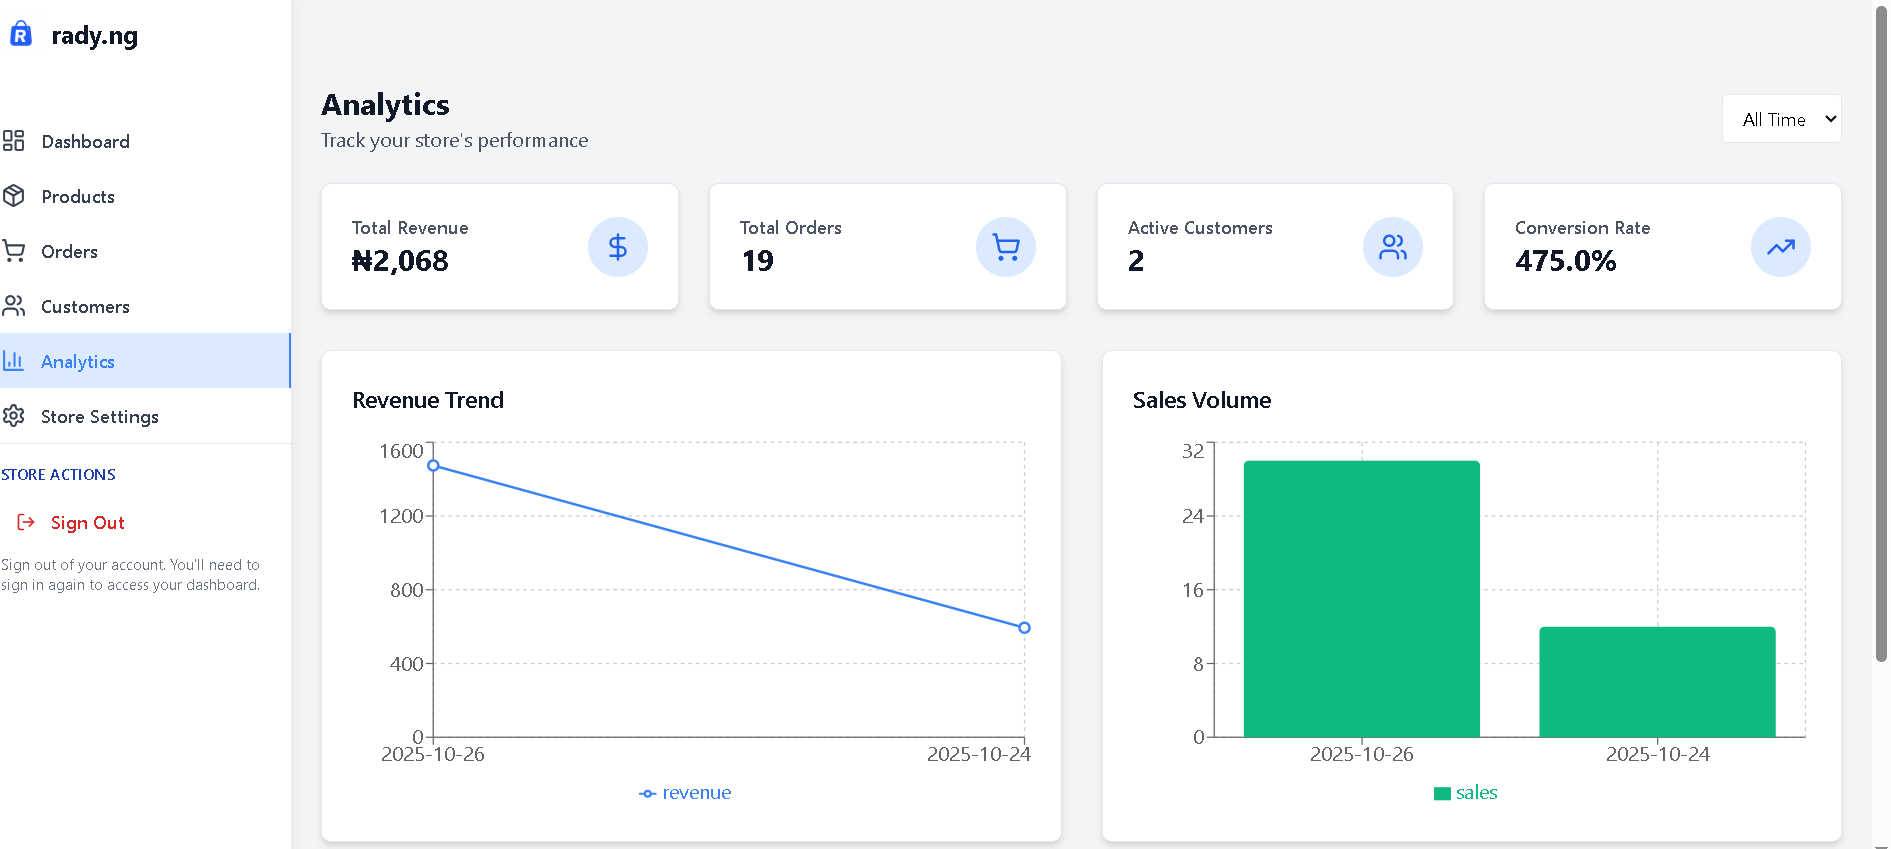Click the dollar icon on Total Revenue card
Image resolution: width=1891 pixels, height=849 pixels.
(x=618, y=247)
